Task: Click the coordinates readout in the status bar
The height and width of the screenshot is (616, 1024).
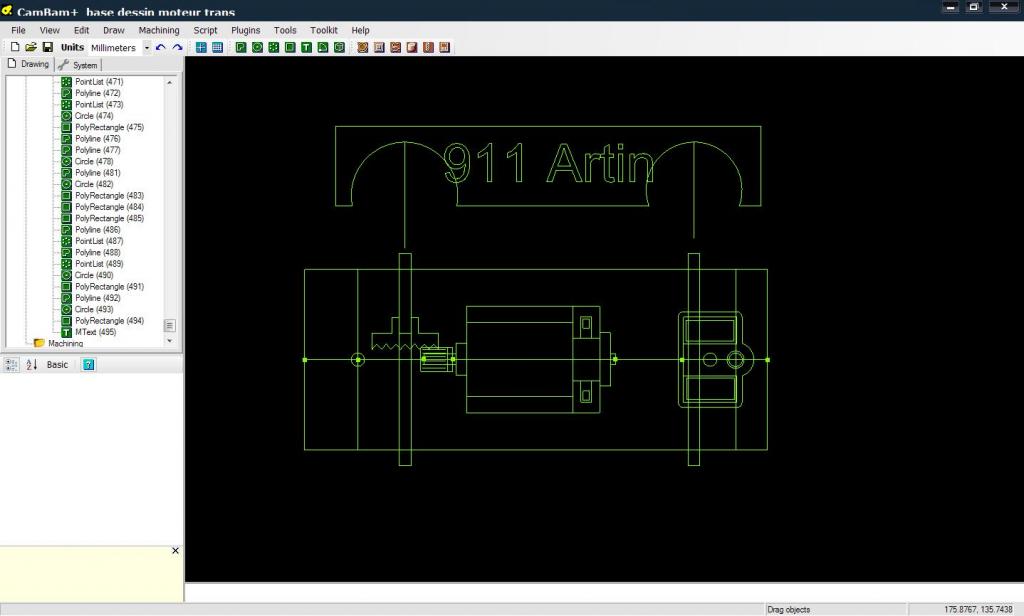Action: coord(978,609)
